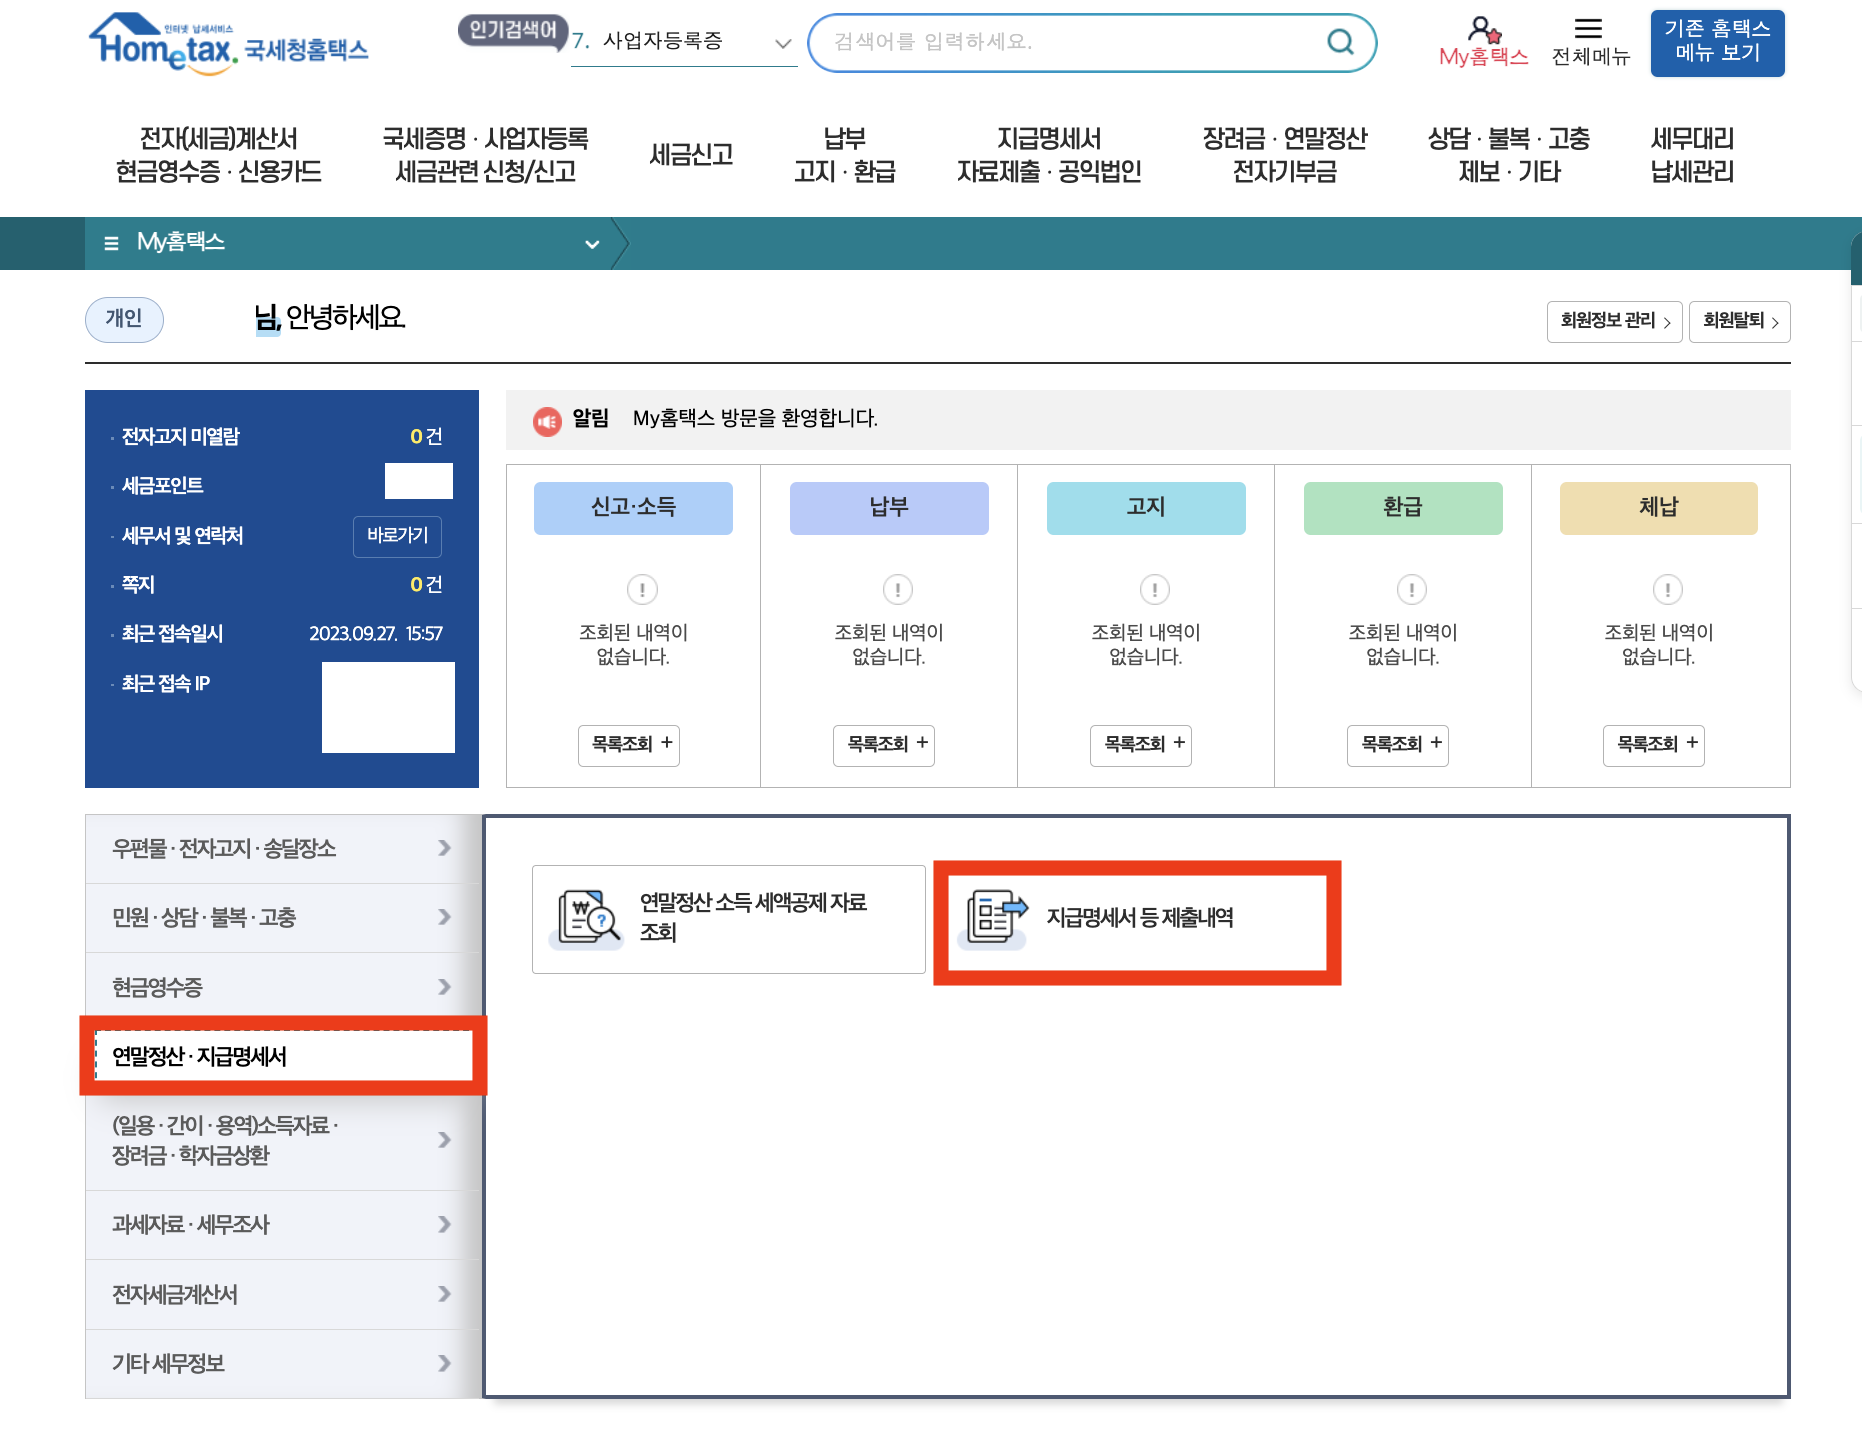Image resolution: width=1862 pixels, height=1430 pixels.
Task: Expand 기타 세무정보 menu arrow
Action: pos(444,1363)
